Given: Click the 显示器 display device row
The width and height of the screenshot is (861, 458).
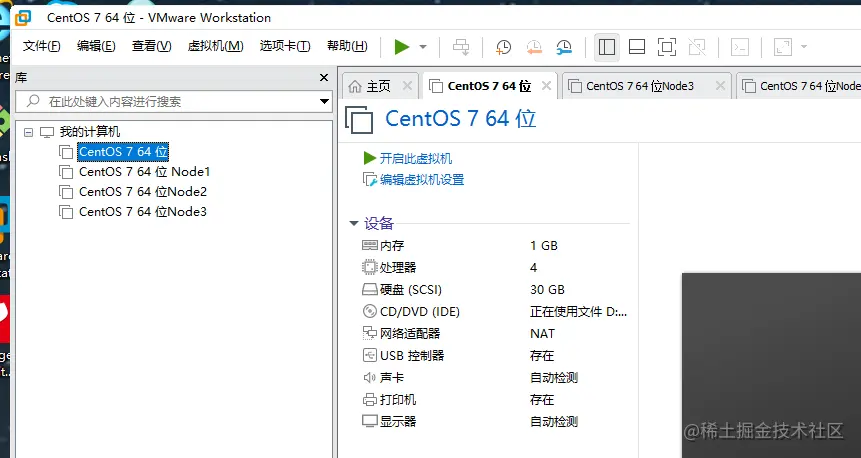Looking at the screenshot, I should tap(494, 421).
